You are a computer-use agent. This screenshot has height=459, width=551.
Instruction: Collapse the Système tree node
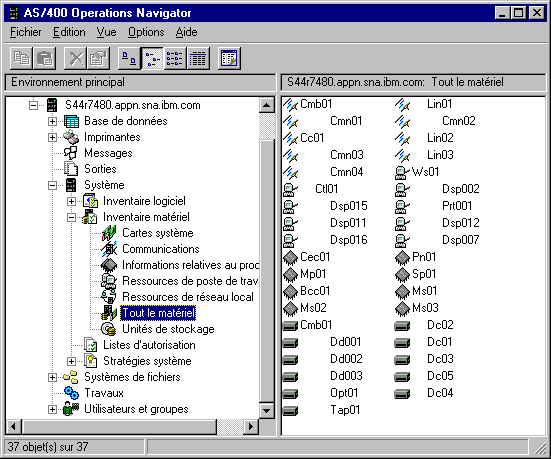(x=52, y=185)
